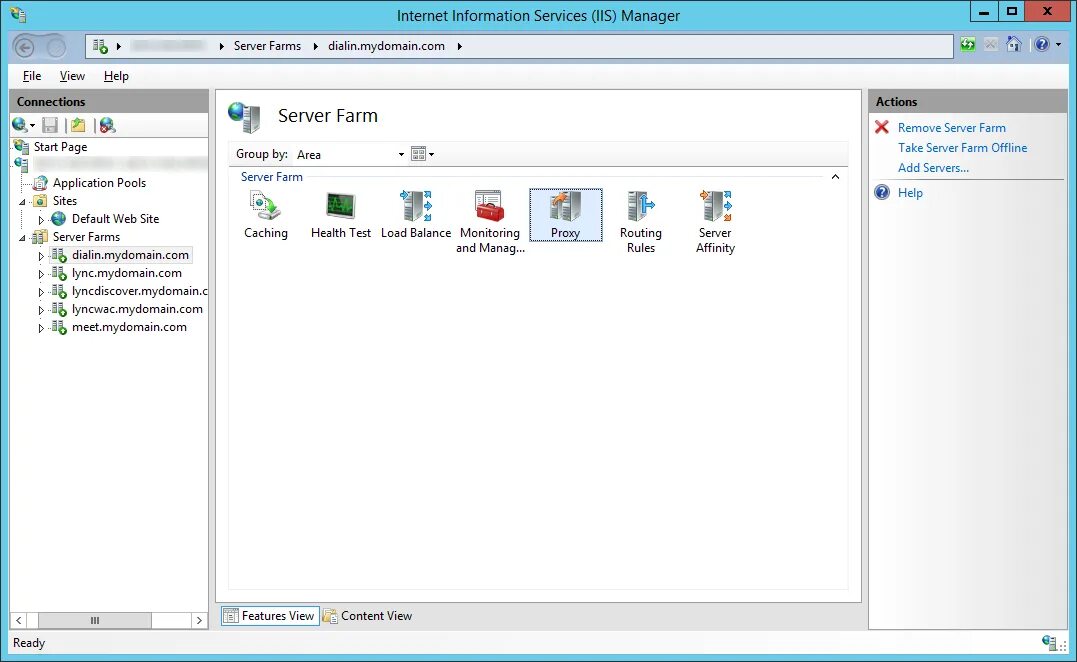This screenshot has height=662, width=1077.
Task: Open the Health Test feature
Action: 341,216
